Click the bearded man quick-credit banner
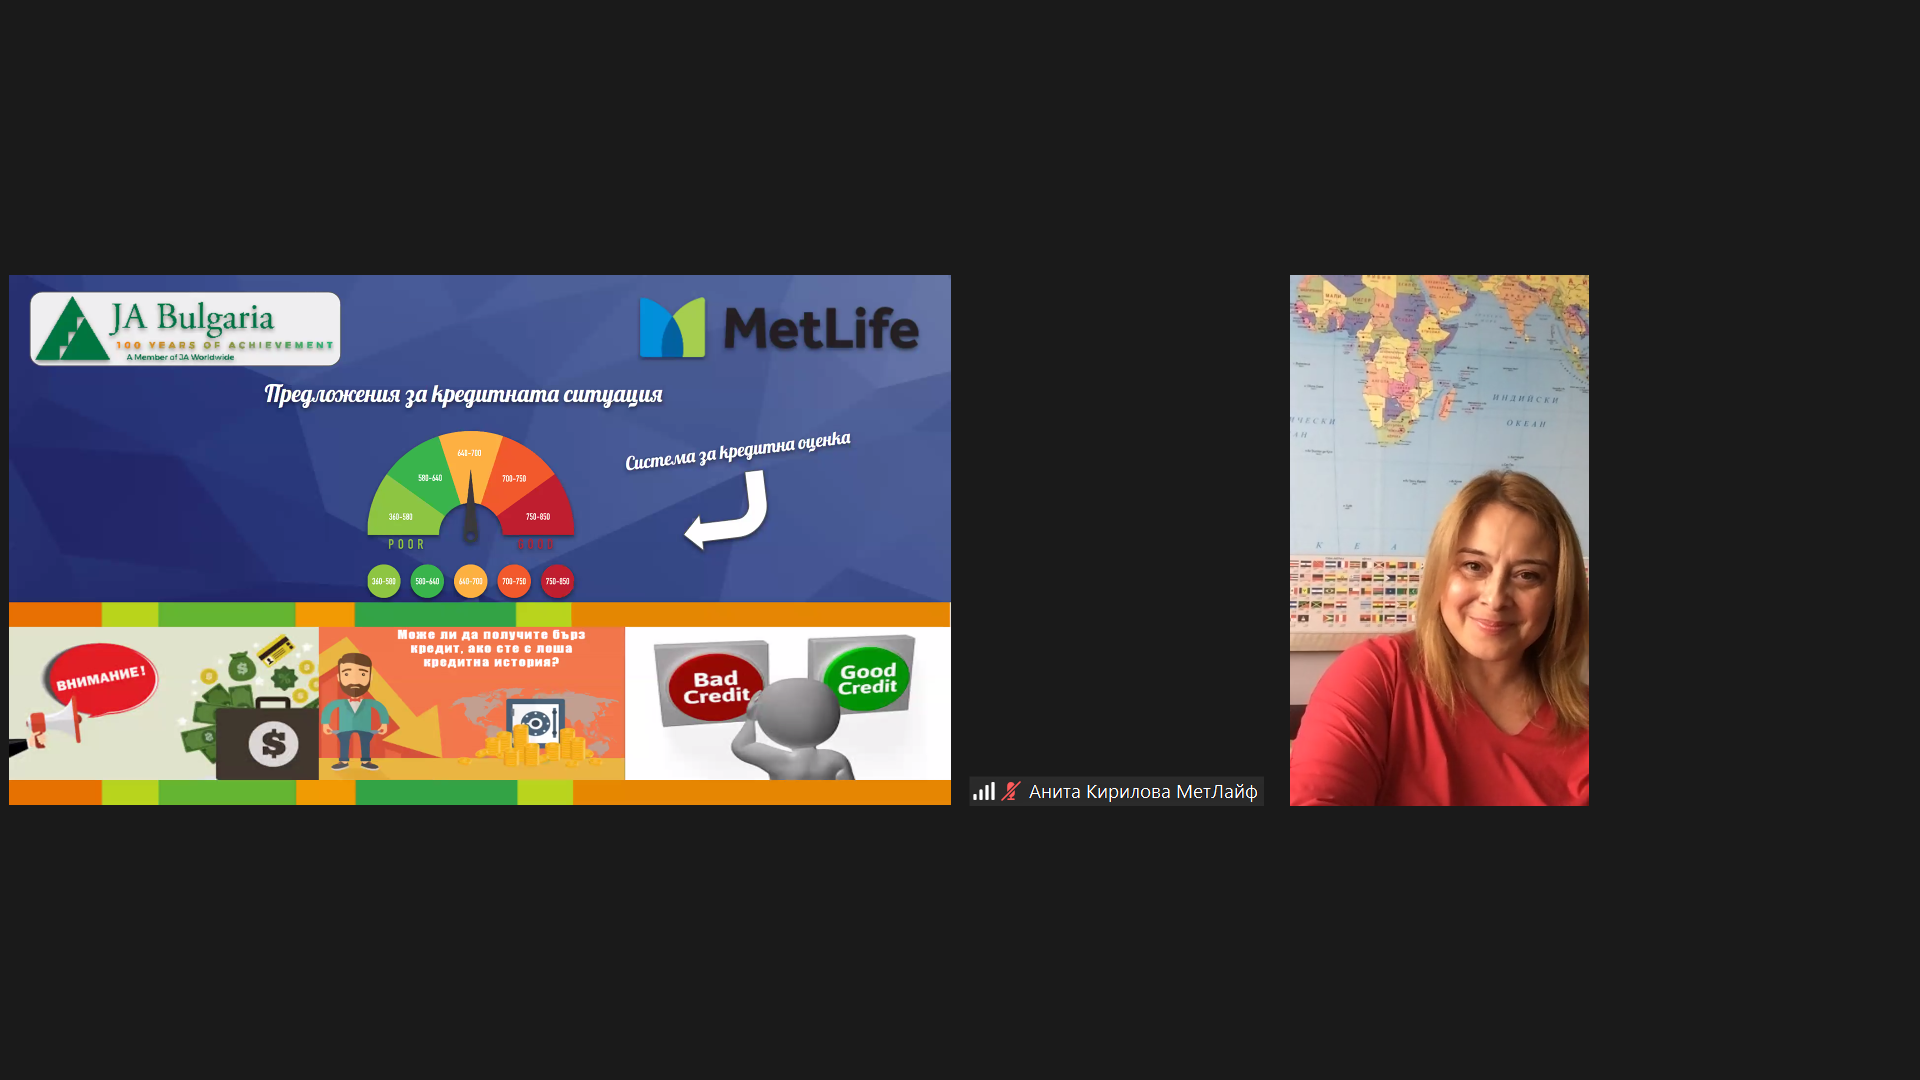 [x=471, y=703]
